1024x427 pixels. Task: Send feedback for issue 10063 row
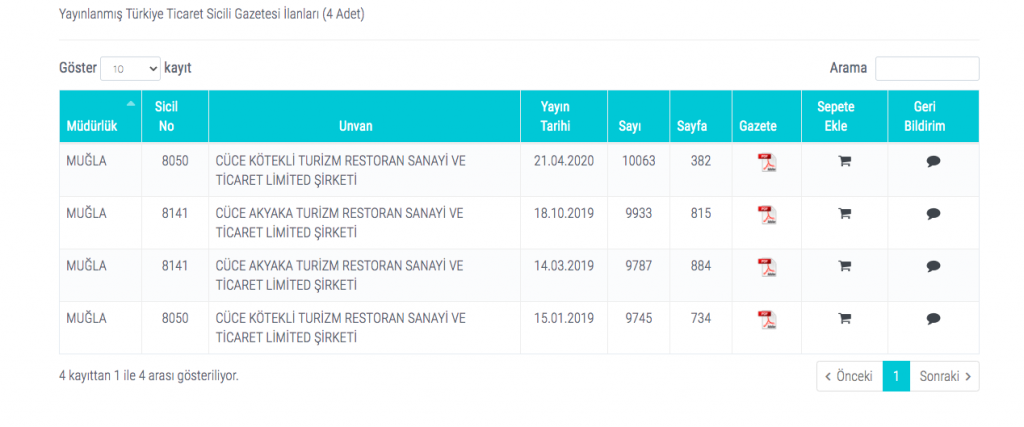(x=933, y=162)
